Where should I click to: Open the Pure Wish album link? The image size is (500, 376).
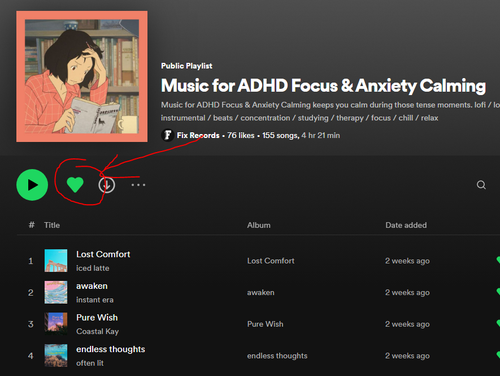[265, 324]
